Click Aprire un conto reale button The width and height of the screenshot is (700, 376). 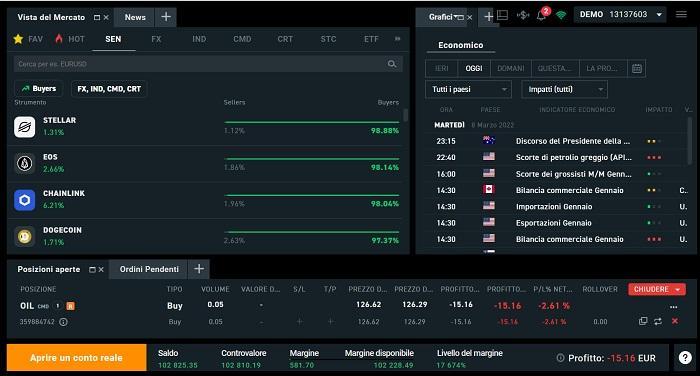pyautogui.click(x=76, y=357)
